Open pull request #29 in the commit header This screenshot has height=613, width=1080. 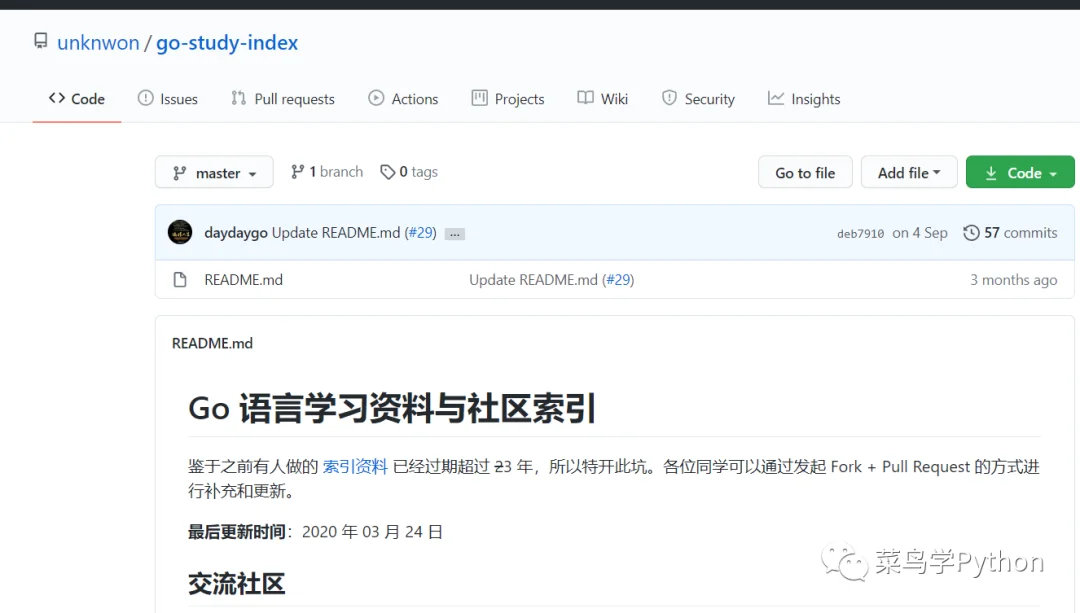420,233
